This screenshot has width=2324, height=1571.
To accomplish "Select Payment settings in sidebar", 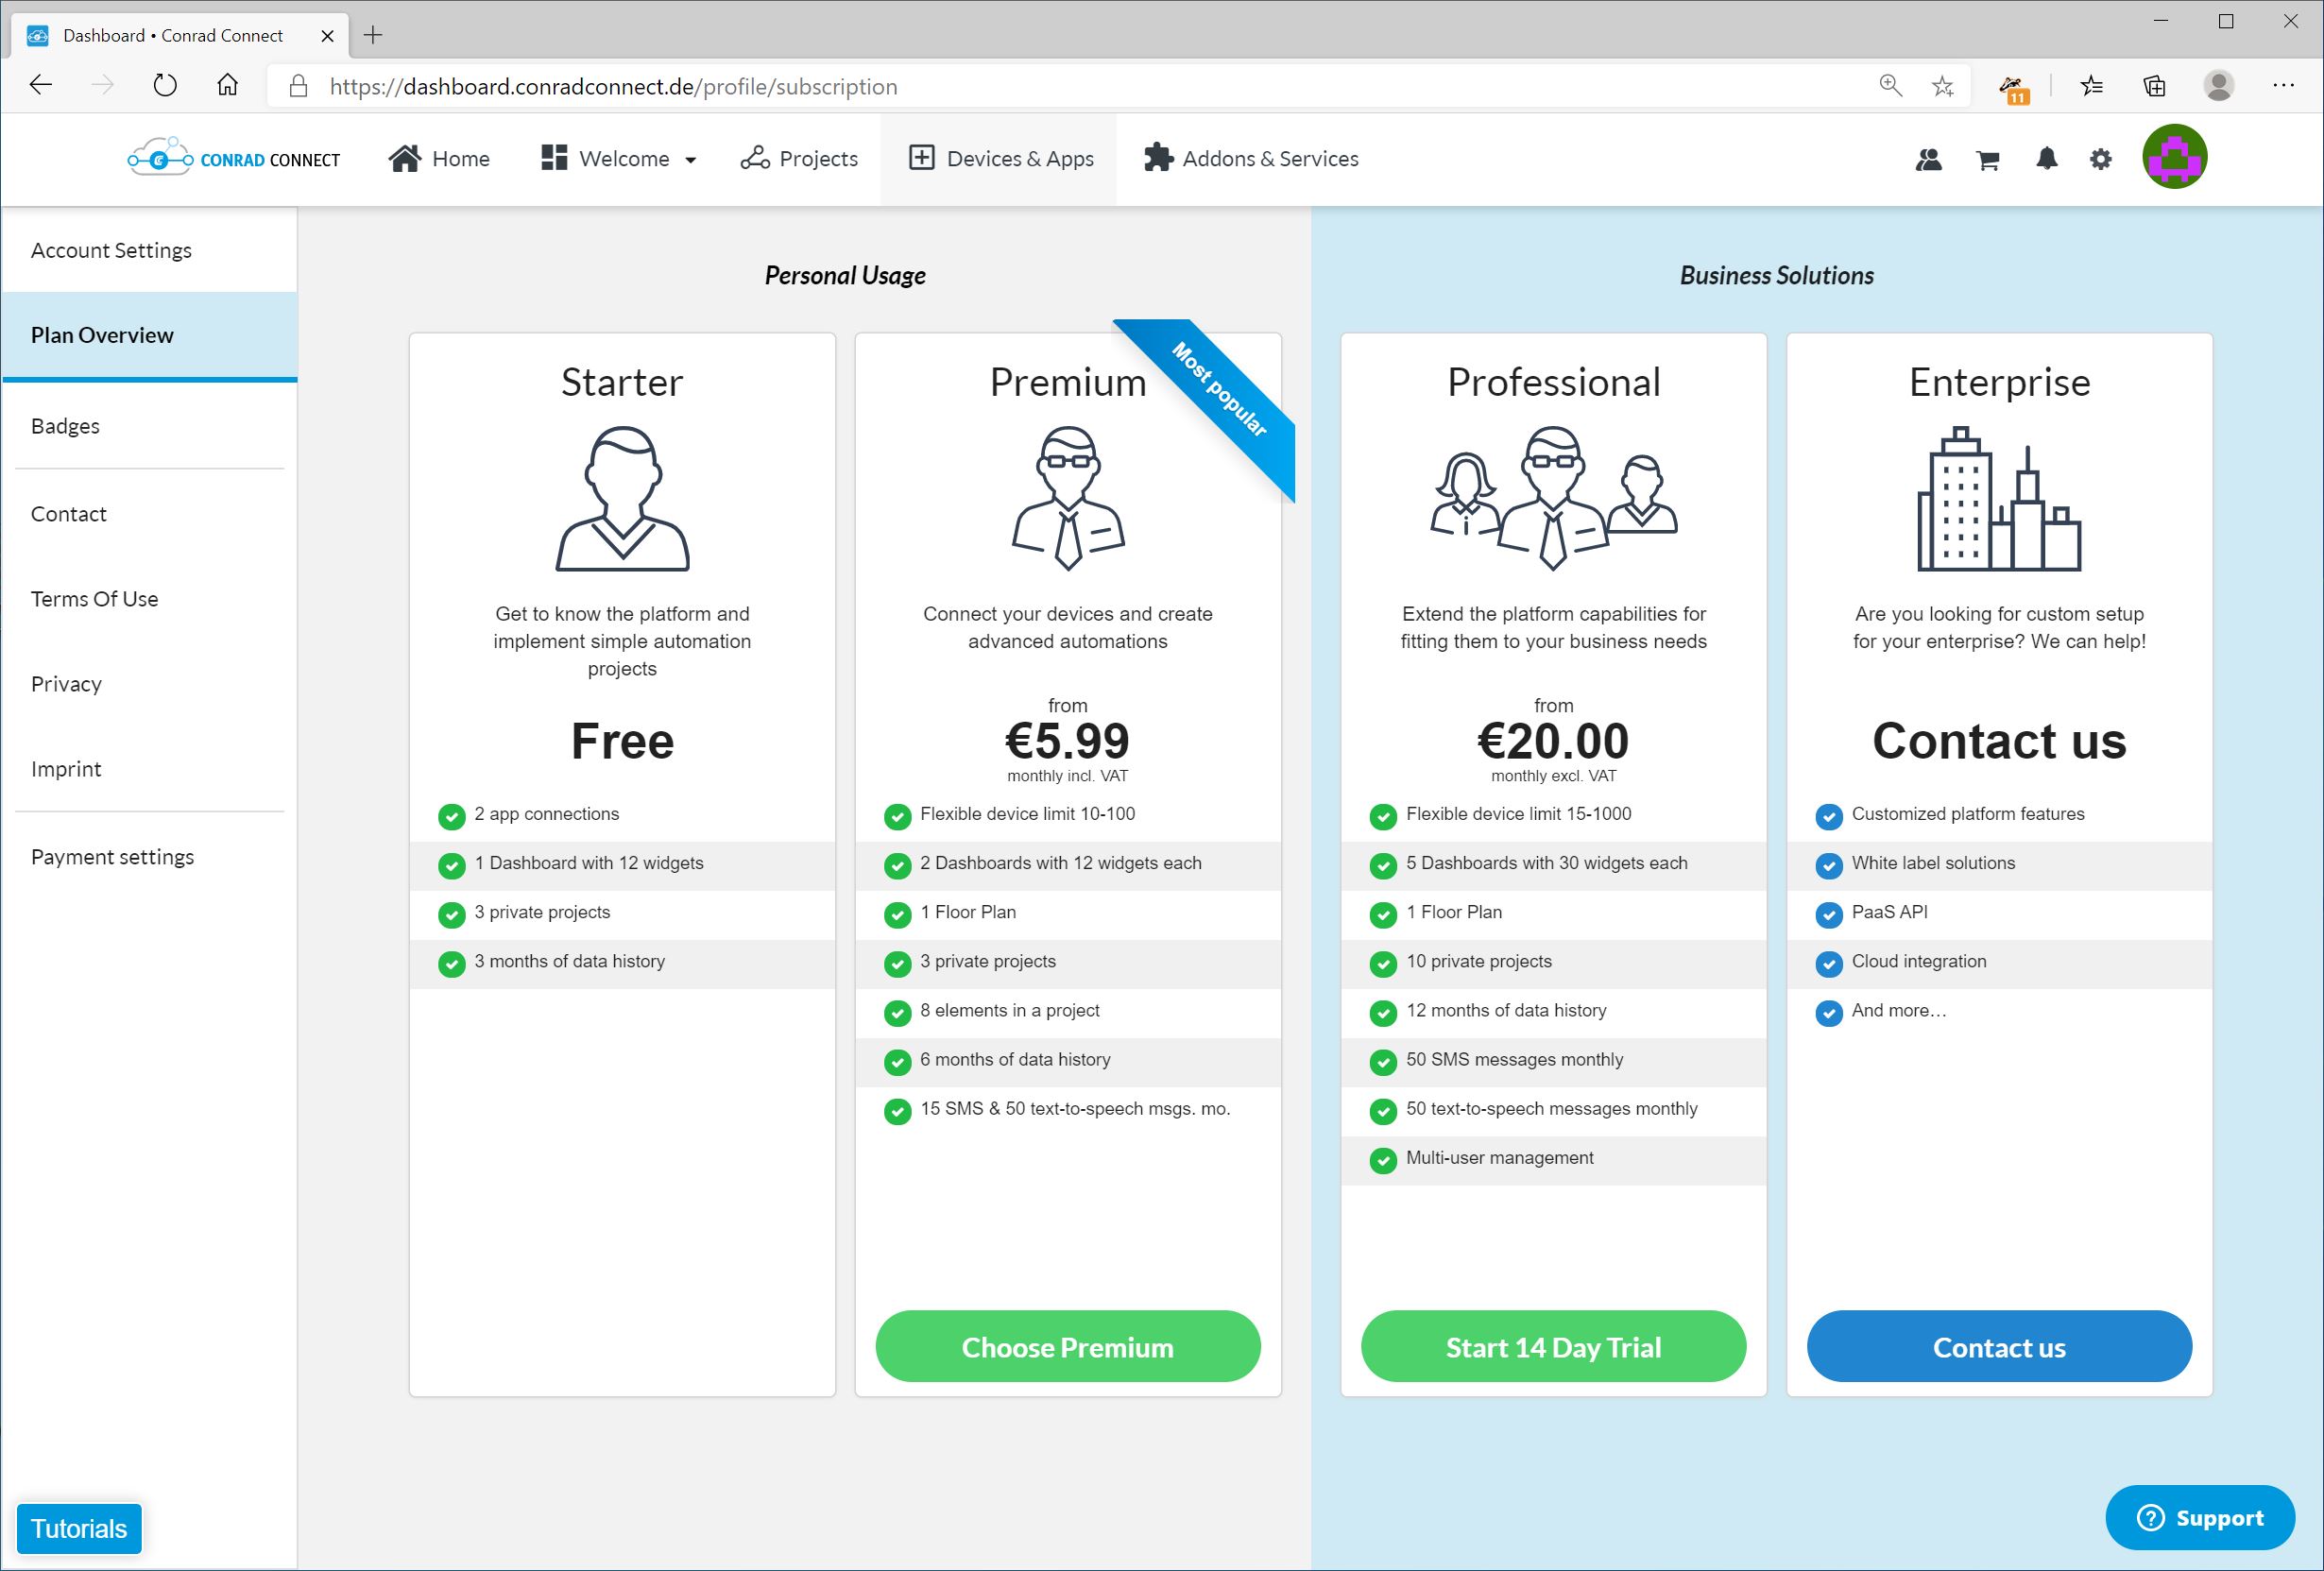I will pyautogui.click(x=112, y=857).
